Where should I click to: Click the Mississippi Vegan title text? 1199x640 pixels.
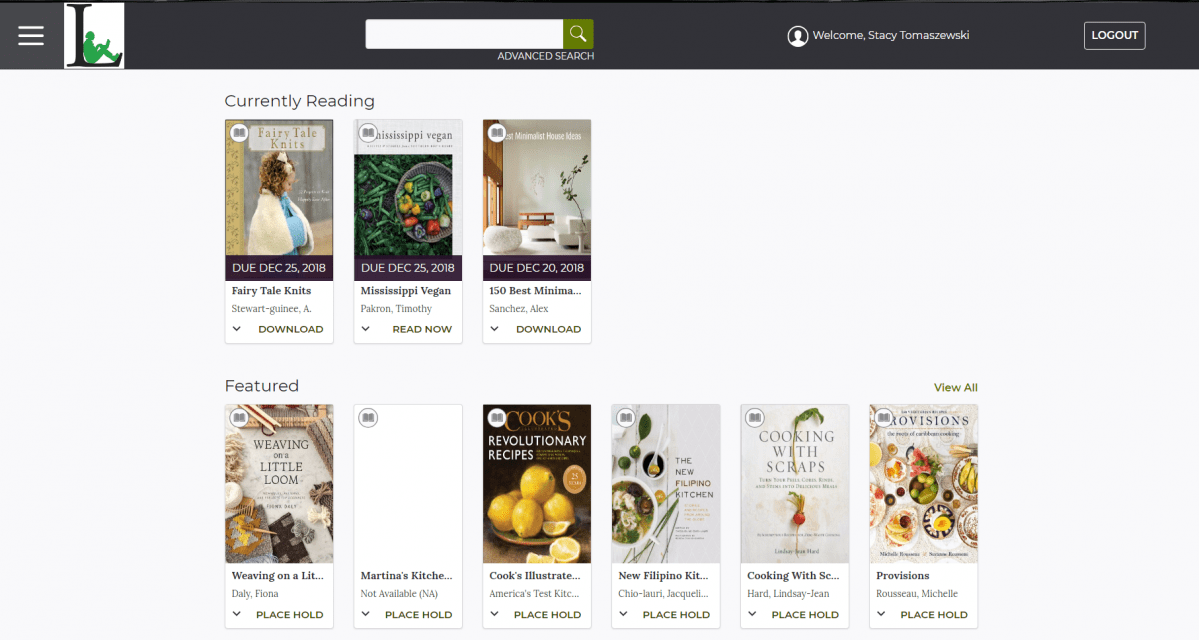(x=406, y=291)
